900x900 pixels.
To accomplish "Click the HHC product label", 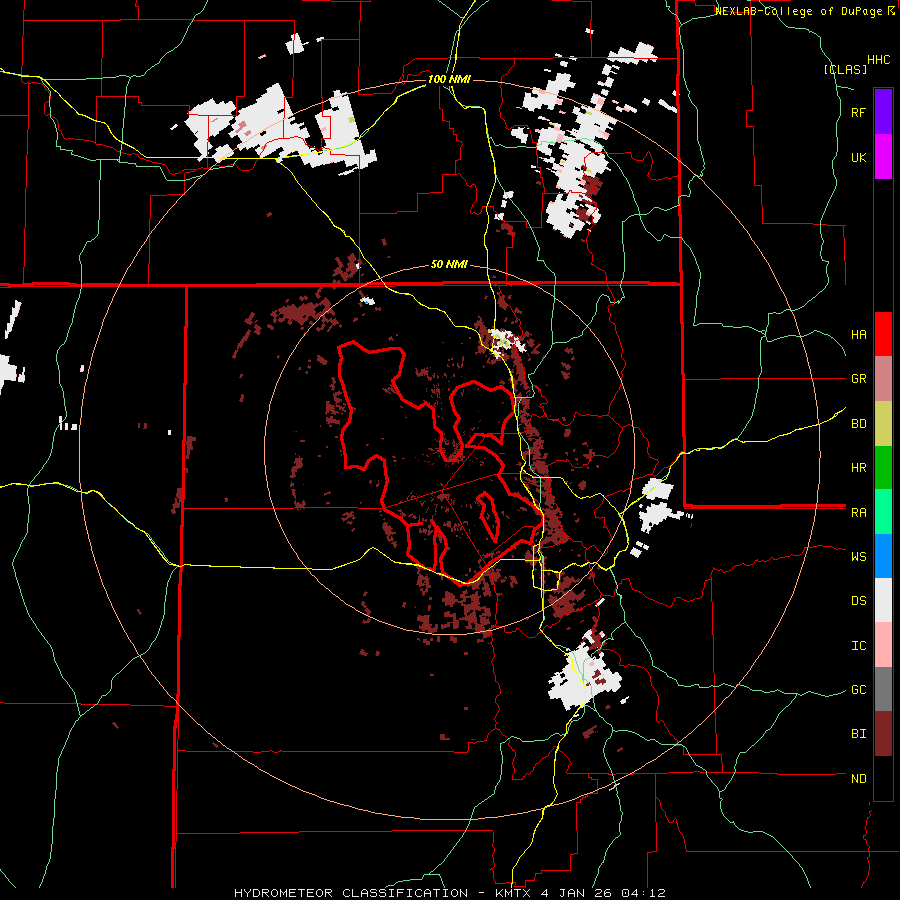I will click(x=878, y=60).
